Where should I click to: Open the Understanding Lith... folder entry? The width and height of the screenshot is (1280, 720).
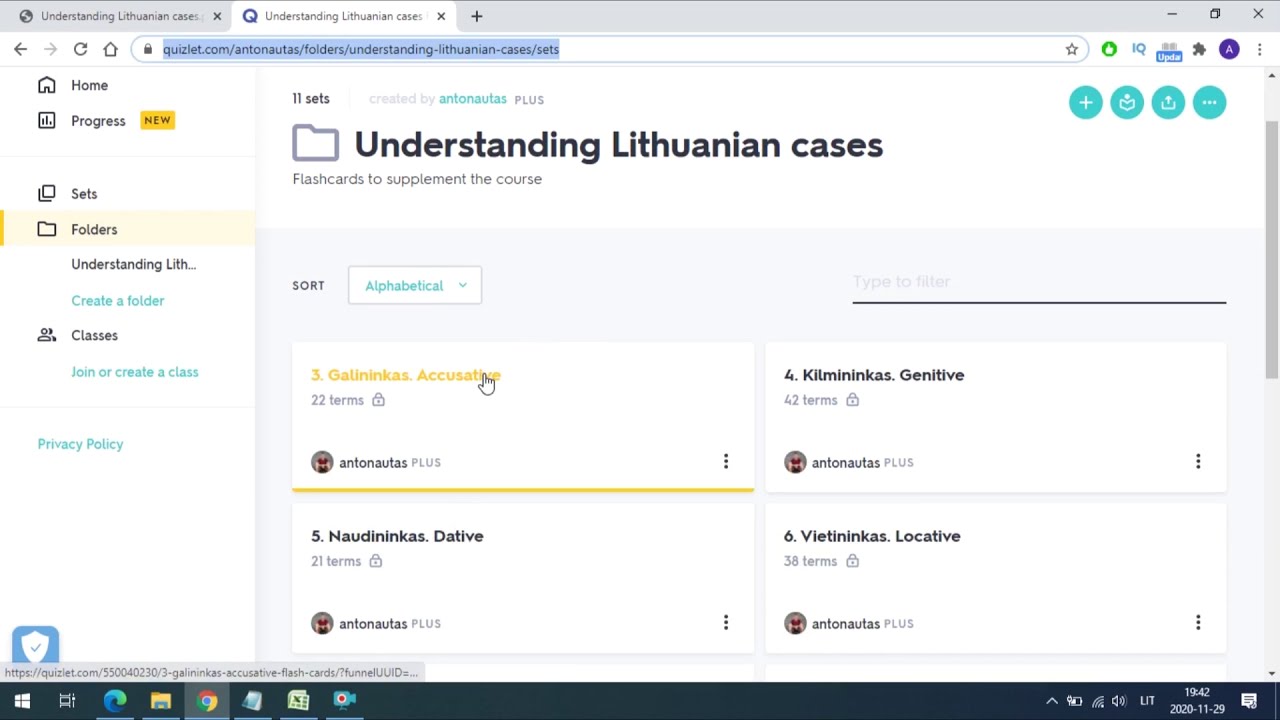(x=133, y=264)
